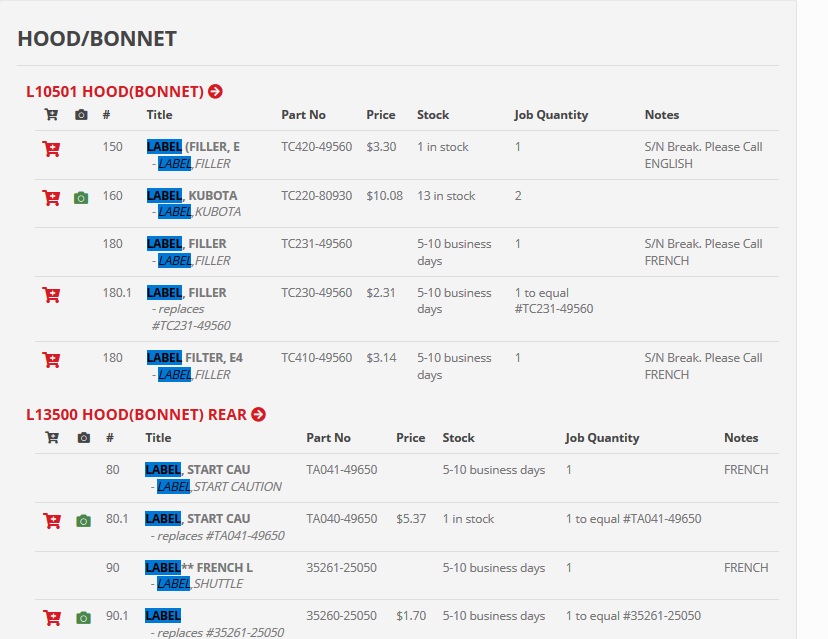Click arrow icon next to L13500 REAR
The width and height of the screenshot is (828, 639).
pyautogui.click(x=258, y=415)
